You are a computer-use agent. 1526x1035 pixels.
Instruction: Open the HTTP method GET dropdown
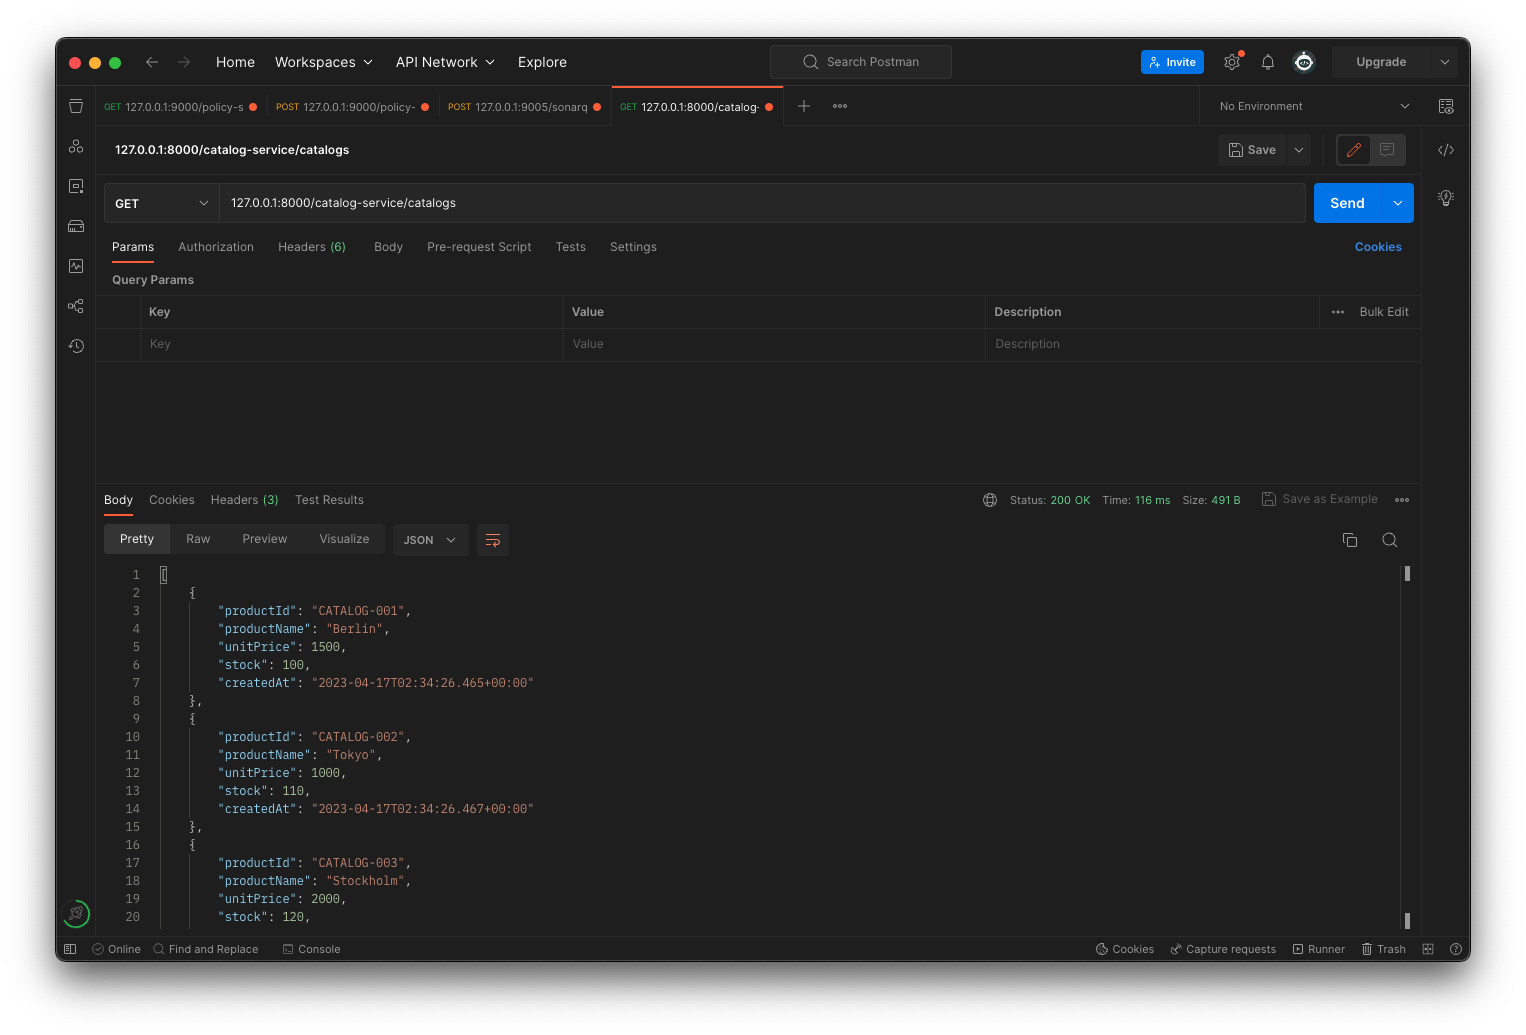[161, 203]
